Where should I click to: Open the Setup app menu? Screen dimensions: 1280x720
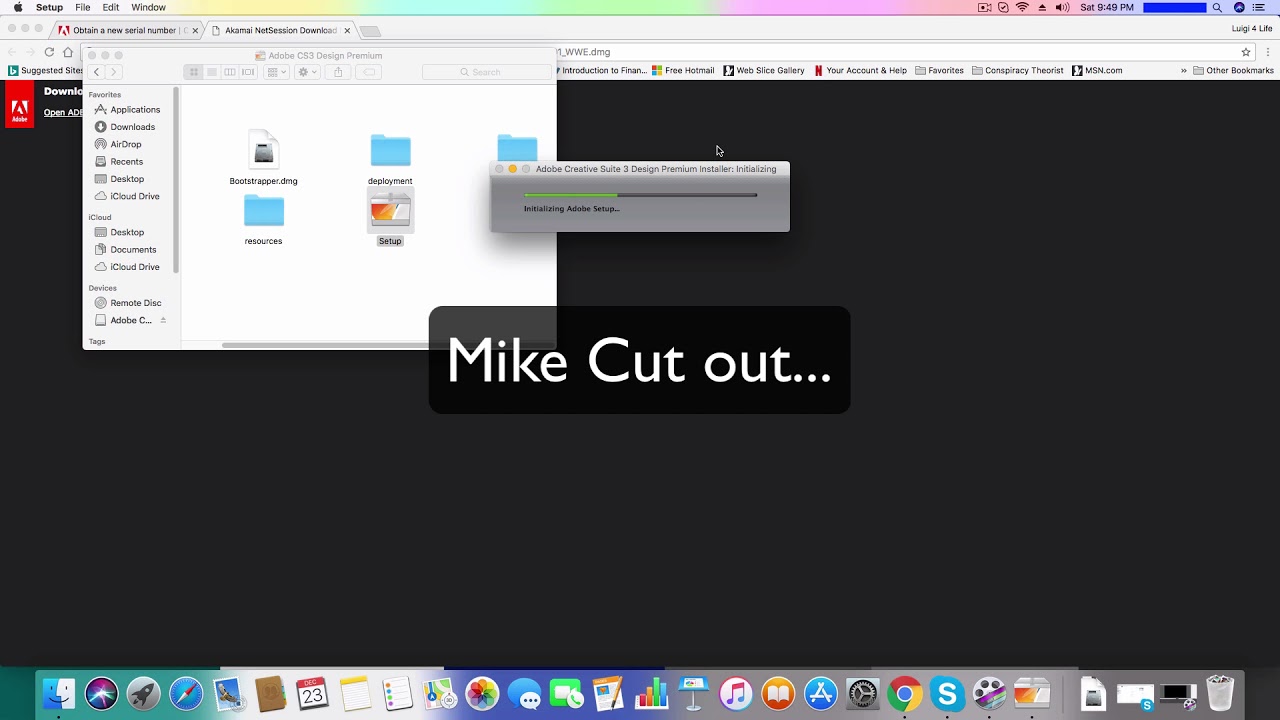tap(49, 7)
